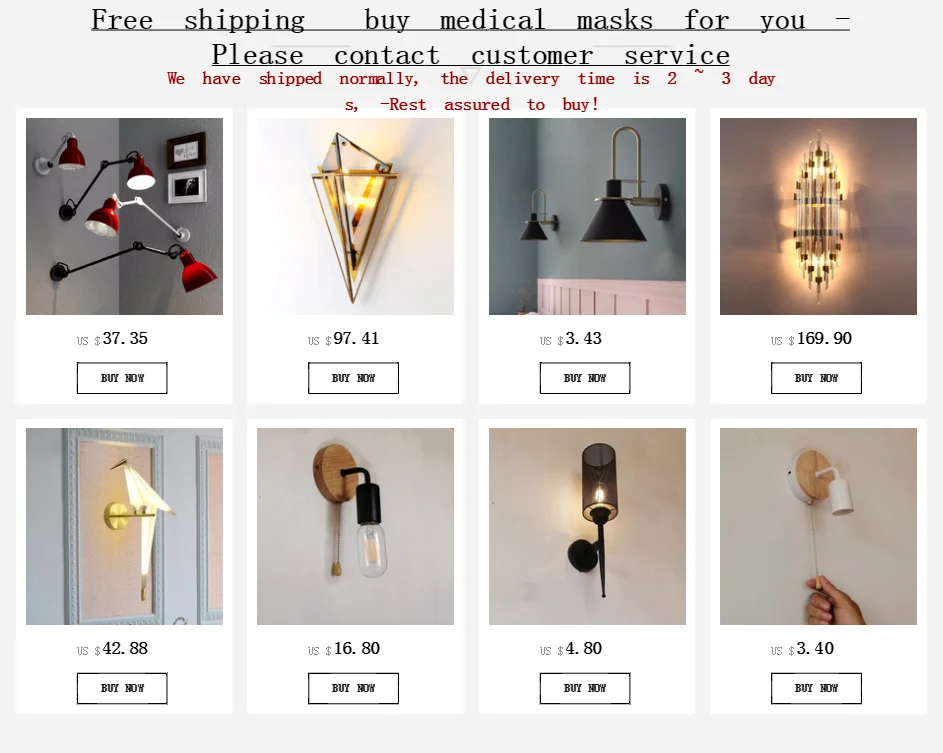Image resolution: width=943 pixels, height=753 pixels.
Task: Click the US $16.80 price text
Action: tap(343, 648)
